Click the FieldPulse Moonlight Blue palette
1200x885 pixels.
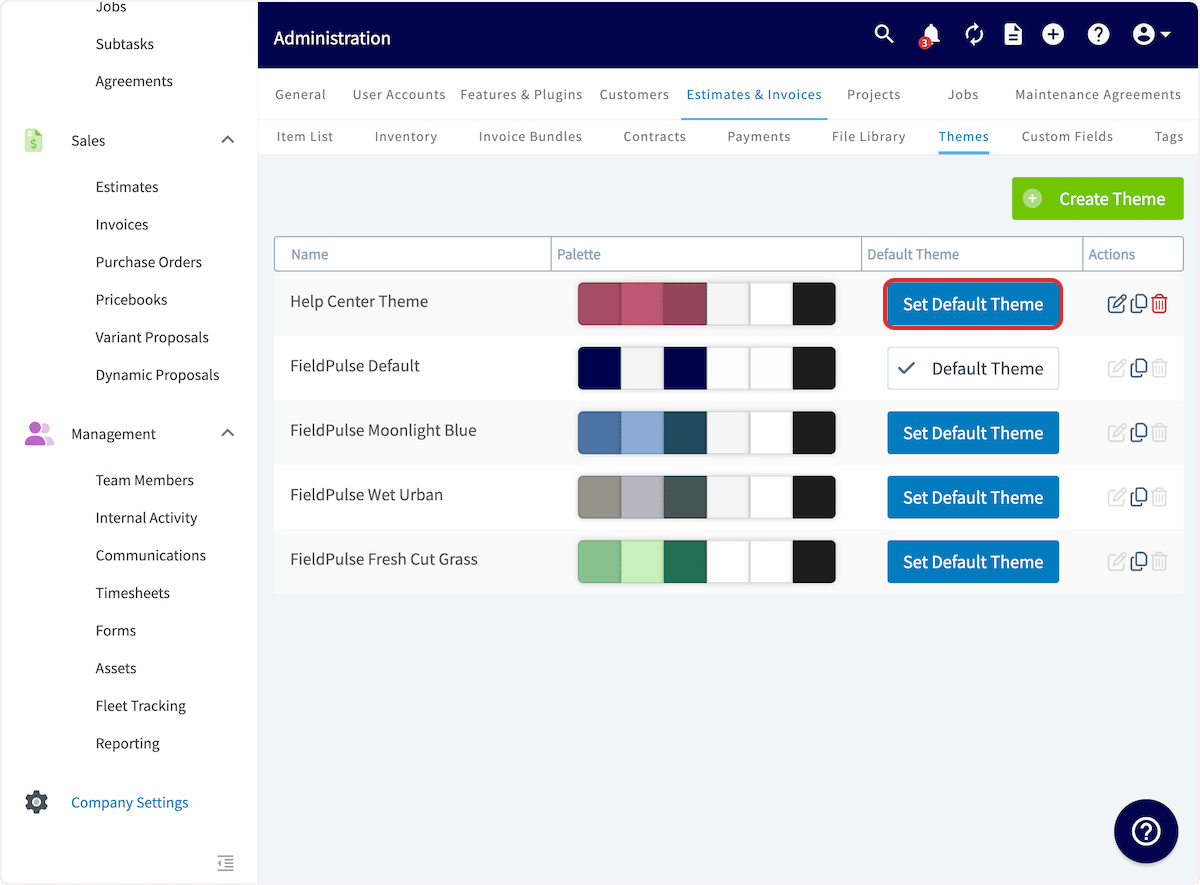click(706, 433)
